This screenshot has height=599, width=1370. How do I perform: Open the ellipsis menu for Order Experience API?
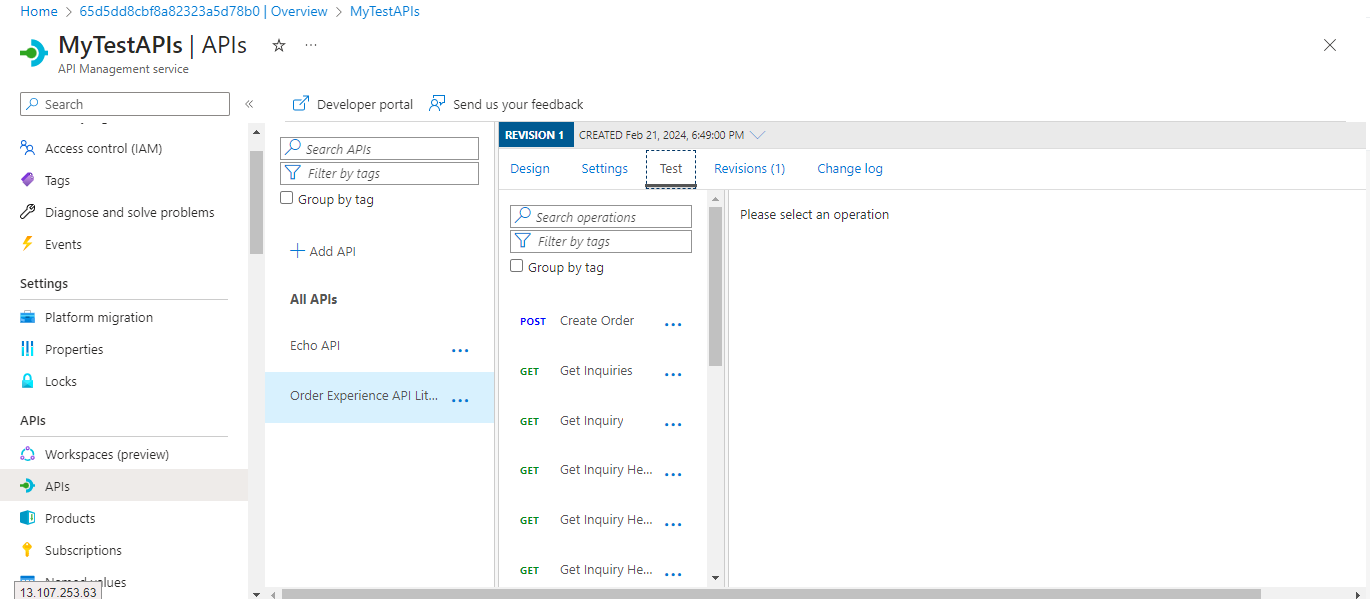click(460, 401)
